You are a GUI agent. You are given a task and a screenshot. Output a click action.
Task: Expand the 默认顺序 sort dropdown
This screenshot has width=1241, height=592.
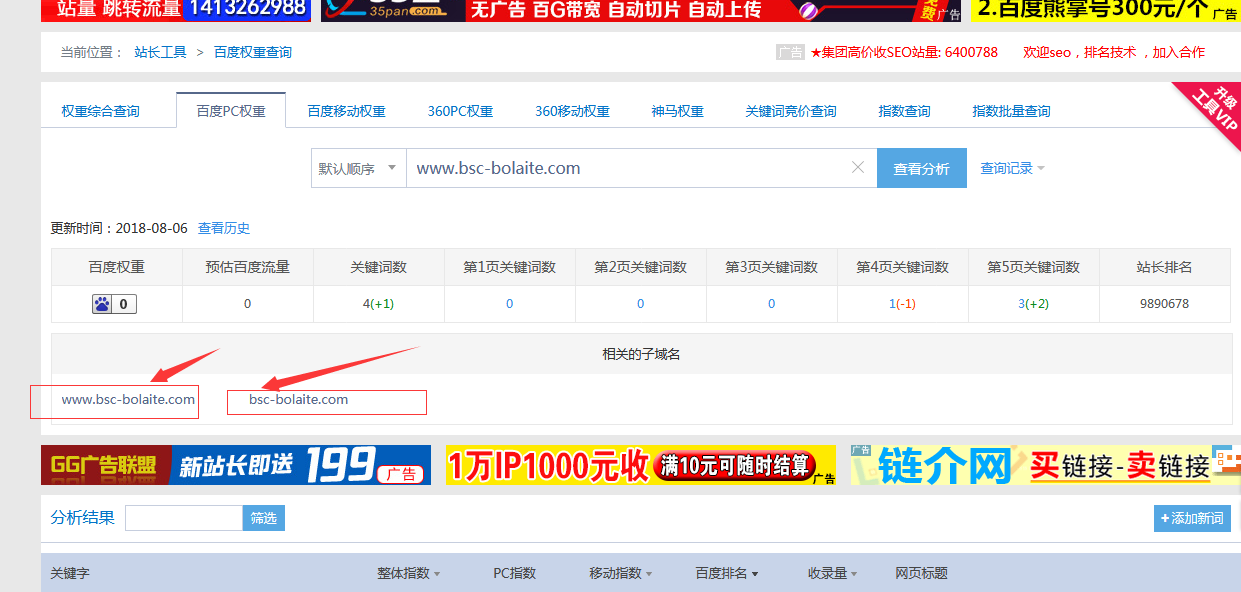click(x=358, y=168)
